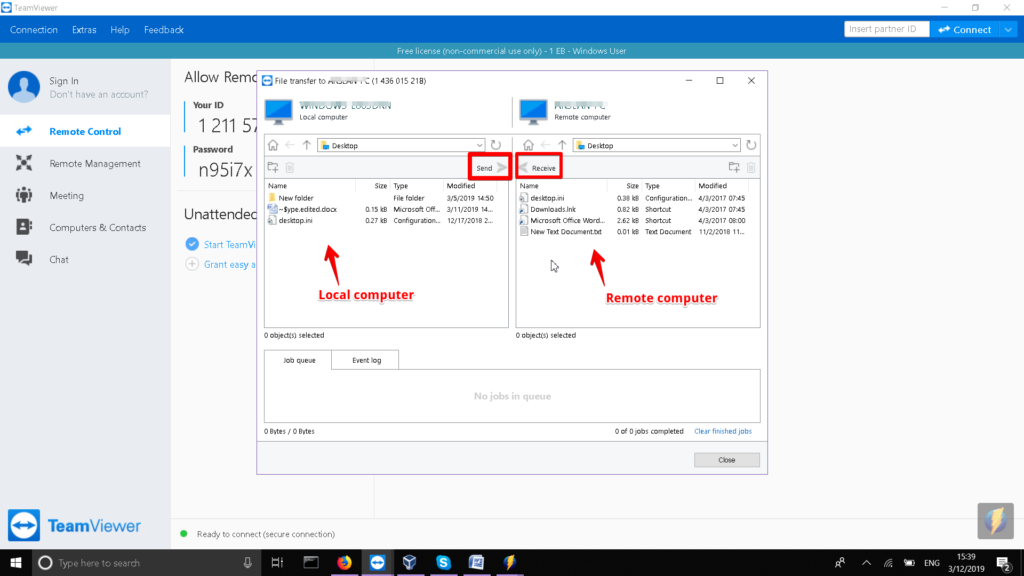Open Computers & Contacts in sidebar

click(x=85, y=227)
